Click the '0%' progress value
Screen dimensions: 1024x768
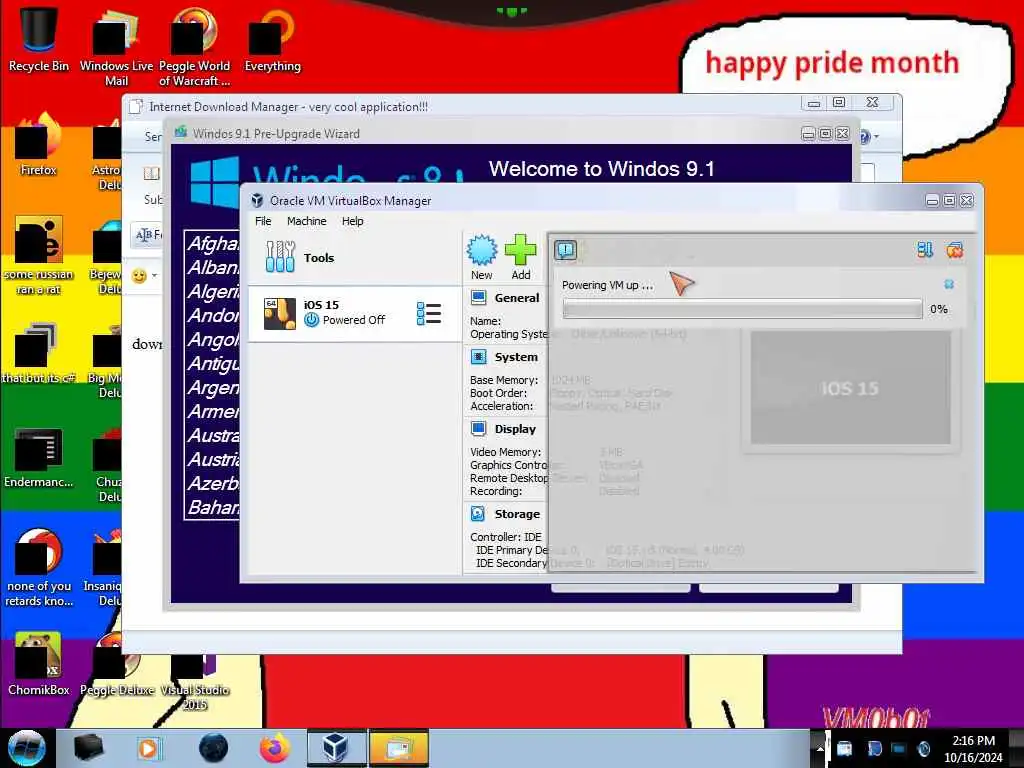(938, 309)
